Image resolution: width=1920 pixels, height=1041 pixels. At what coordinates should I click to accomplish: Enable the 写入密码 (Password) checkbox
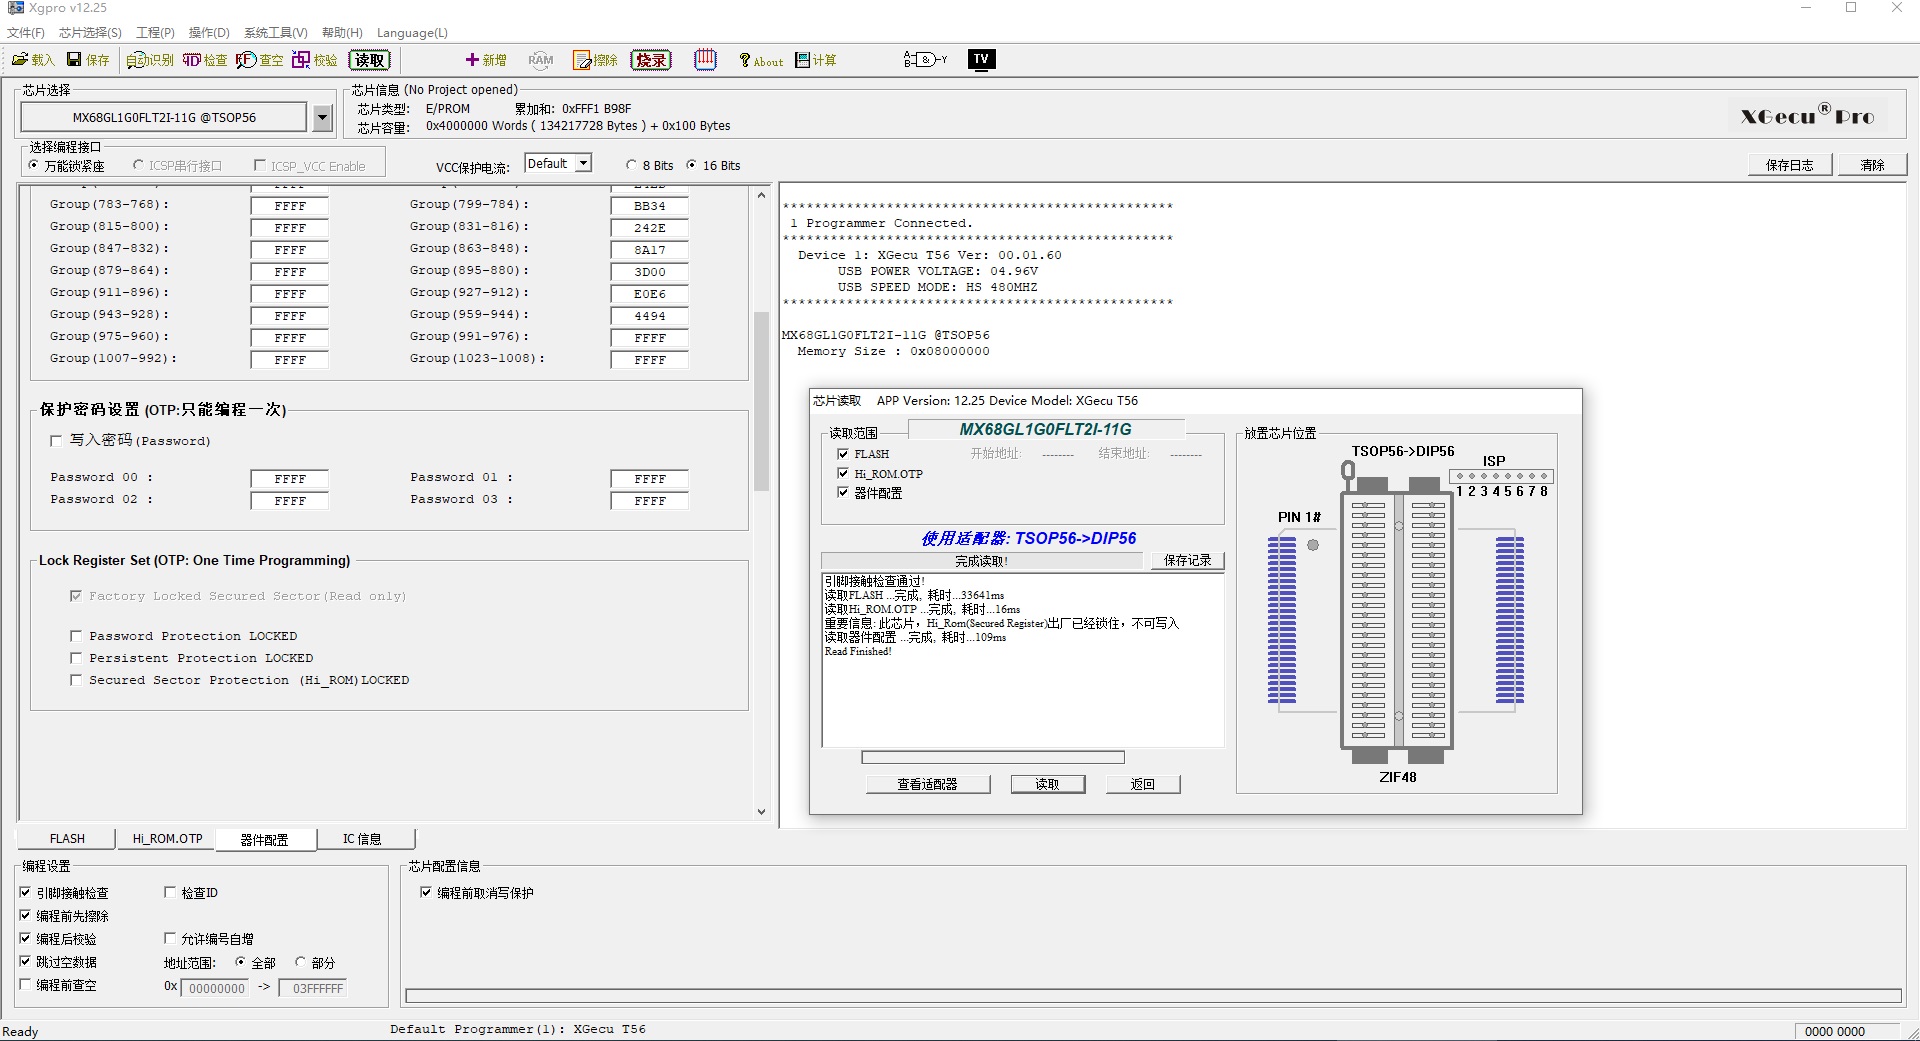56,440
